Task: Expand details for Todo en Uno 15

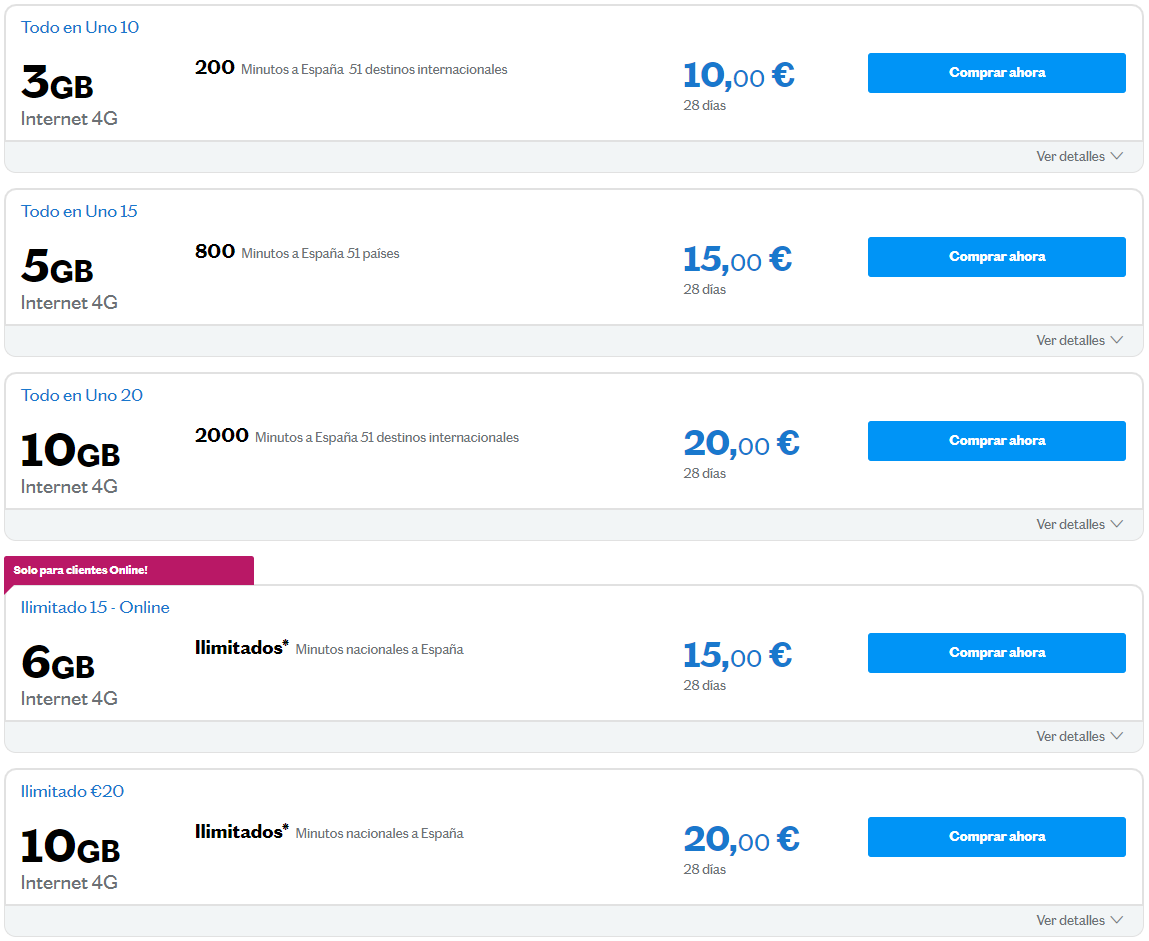Action: pyautogui.click(x=1079, y=341)
